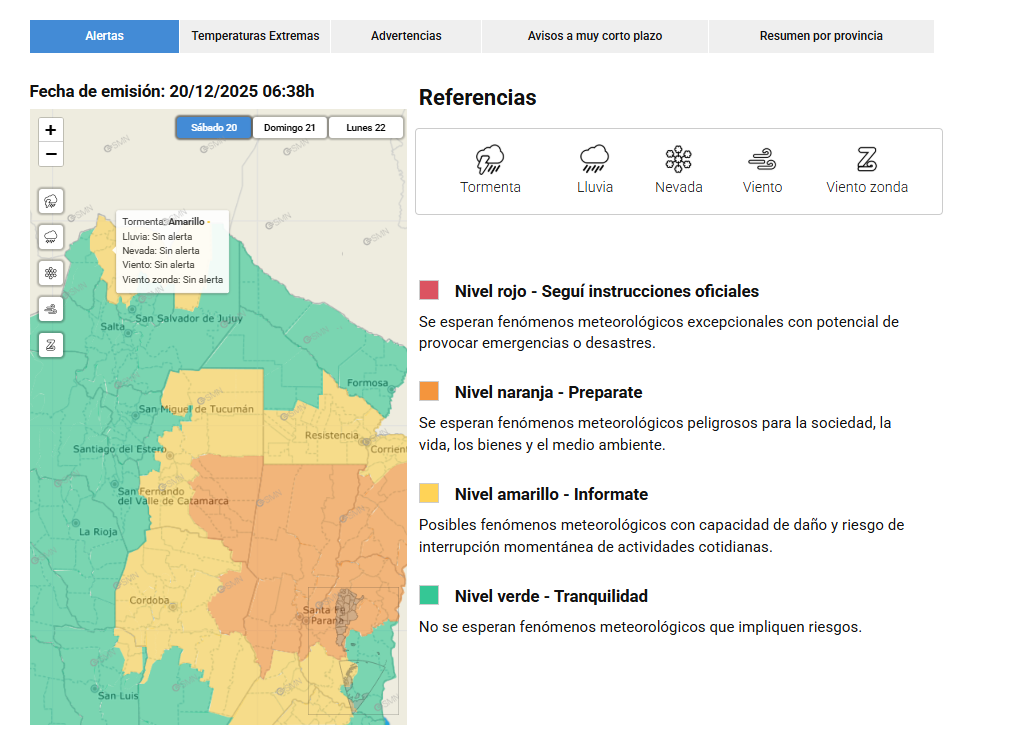Go to the Avisos a muy corto plazo tab
This screenshot has height=729, width=1017.
[x=595, y=36]
